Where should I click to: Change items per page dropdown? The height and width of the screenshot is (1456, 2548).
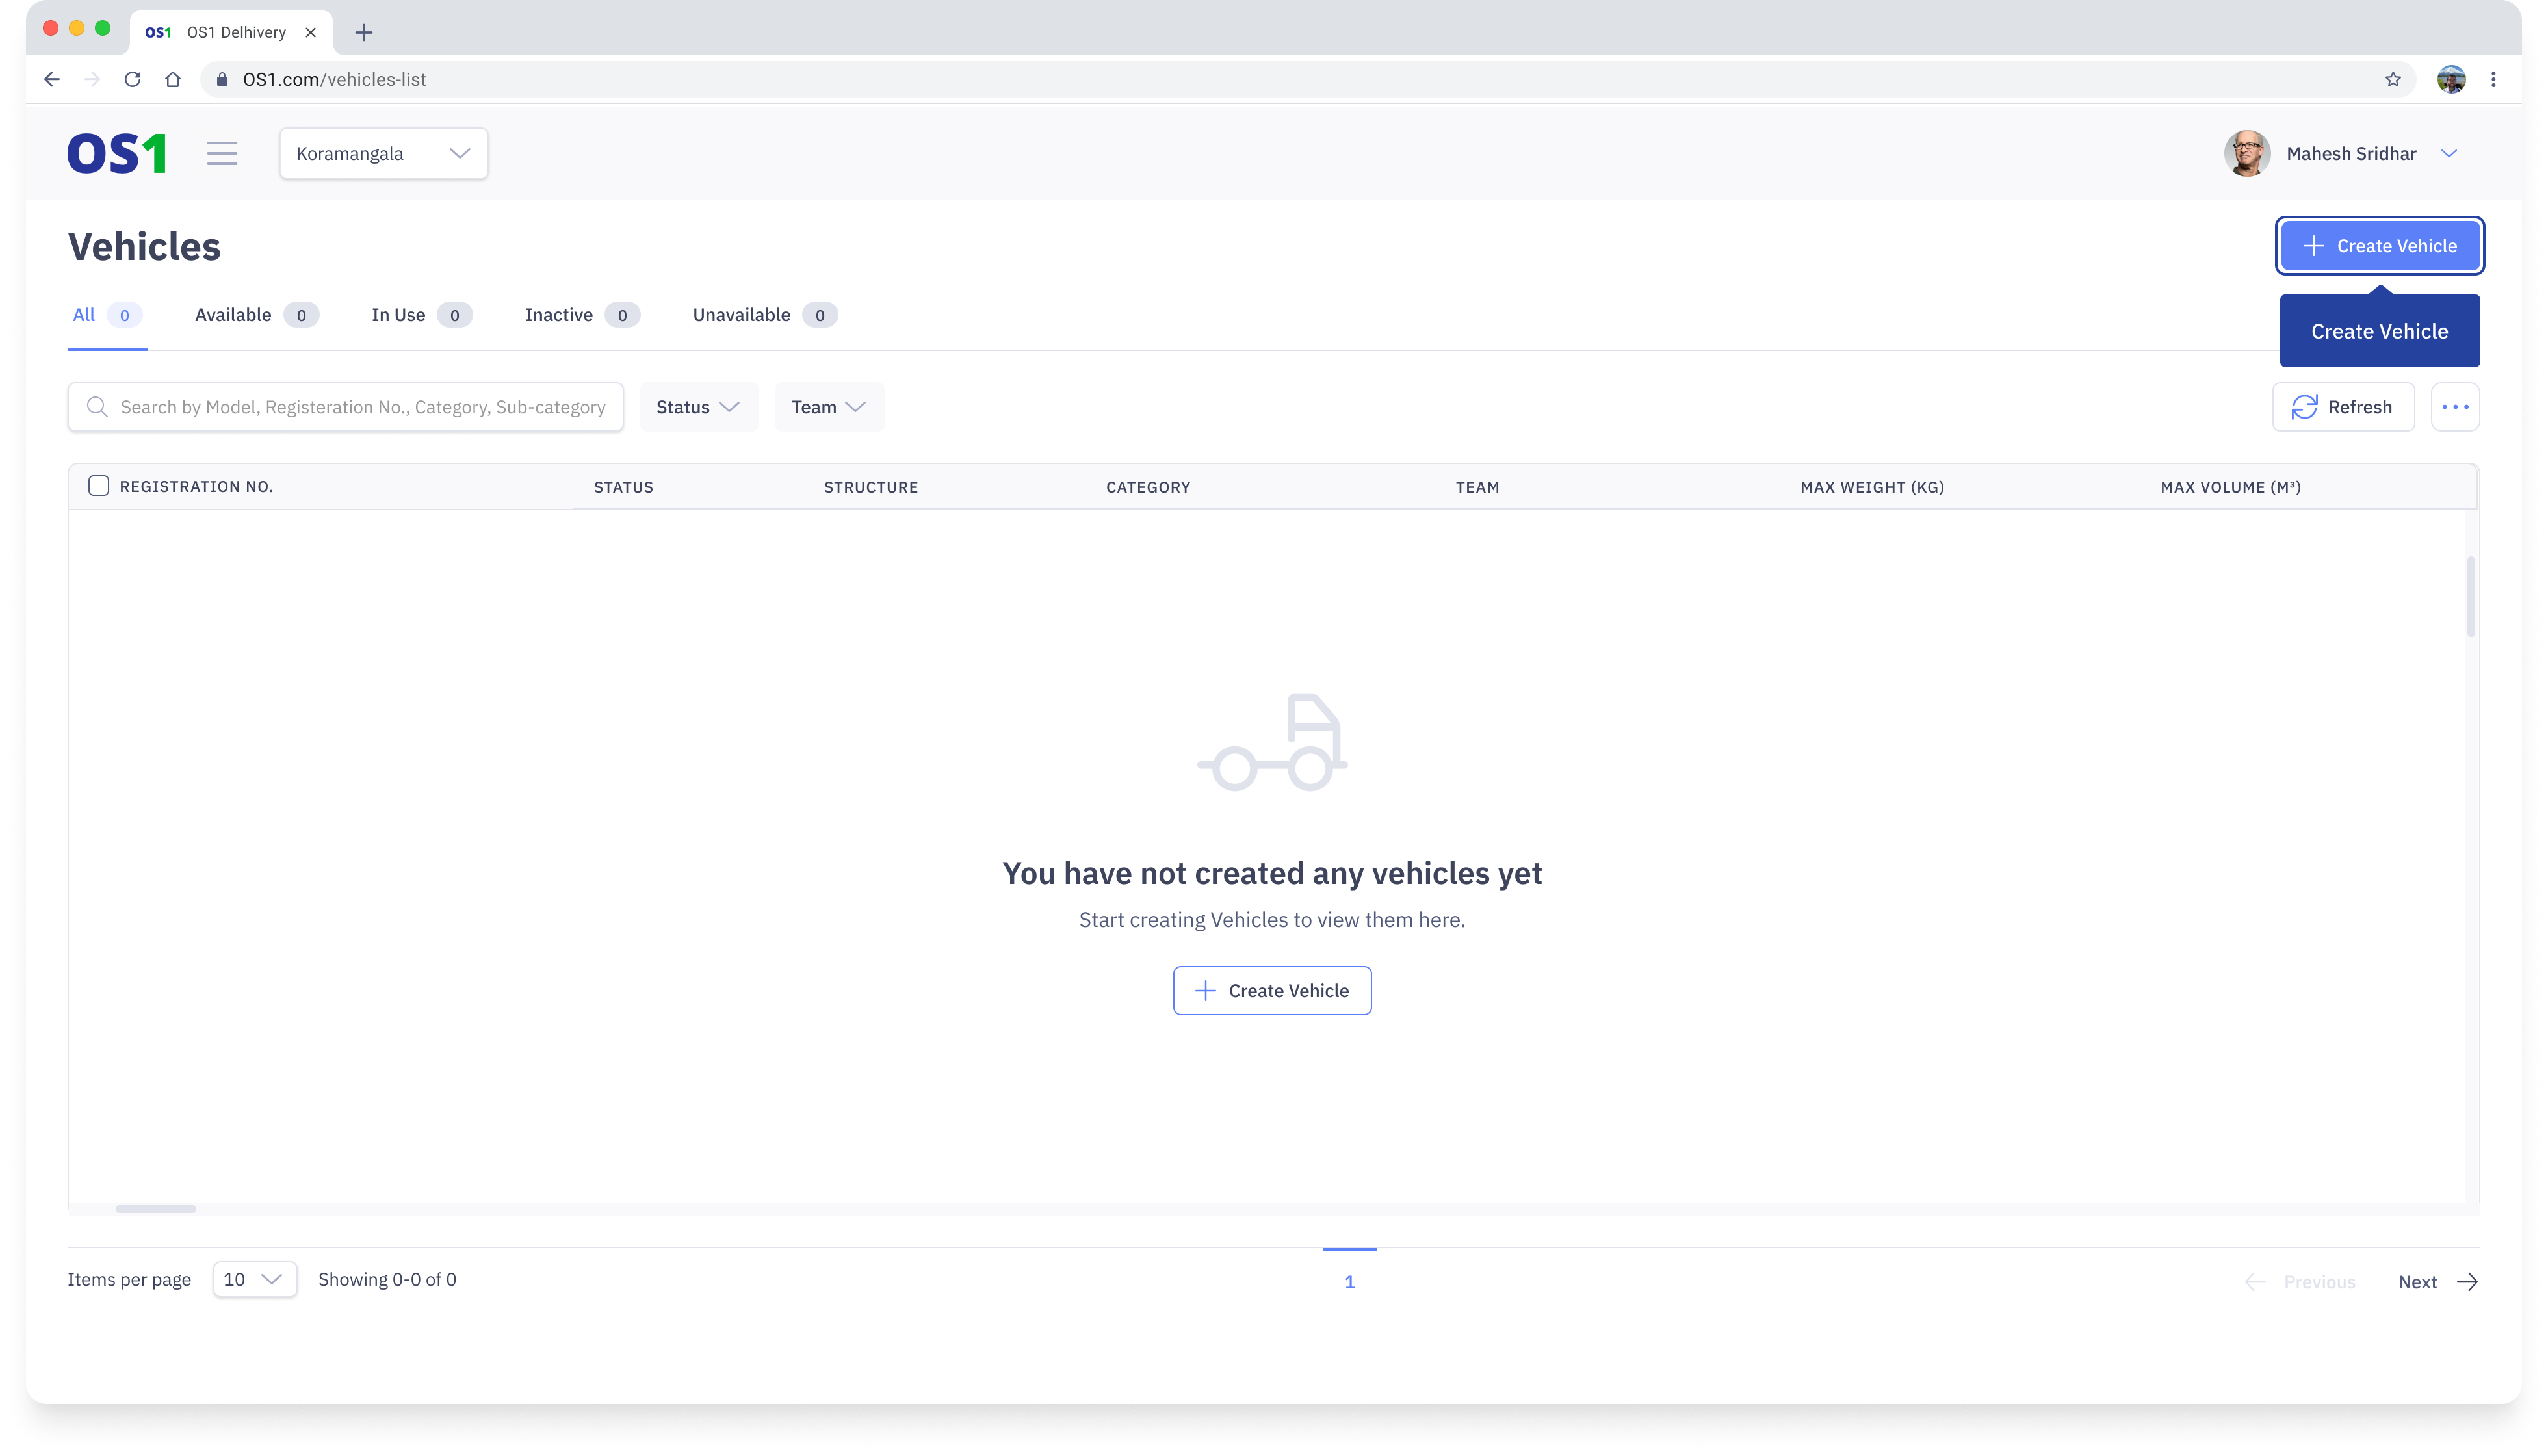(254, 1279)
